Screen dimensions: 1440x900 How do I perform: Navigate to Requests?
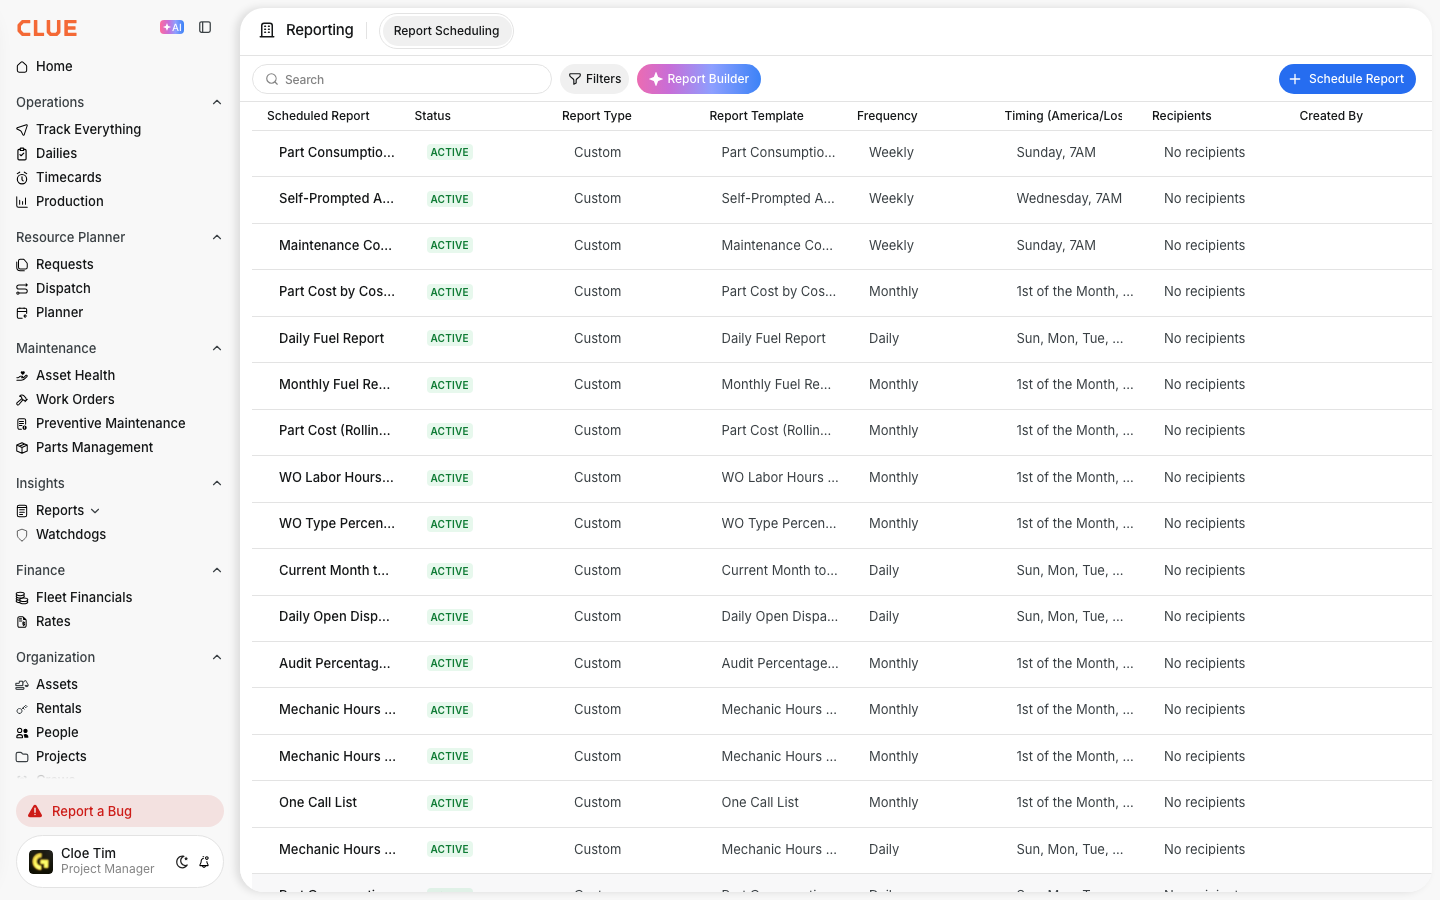click(64, 264)
